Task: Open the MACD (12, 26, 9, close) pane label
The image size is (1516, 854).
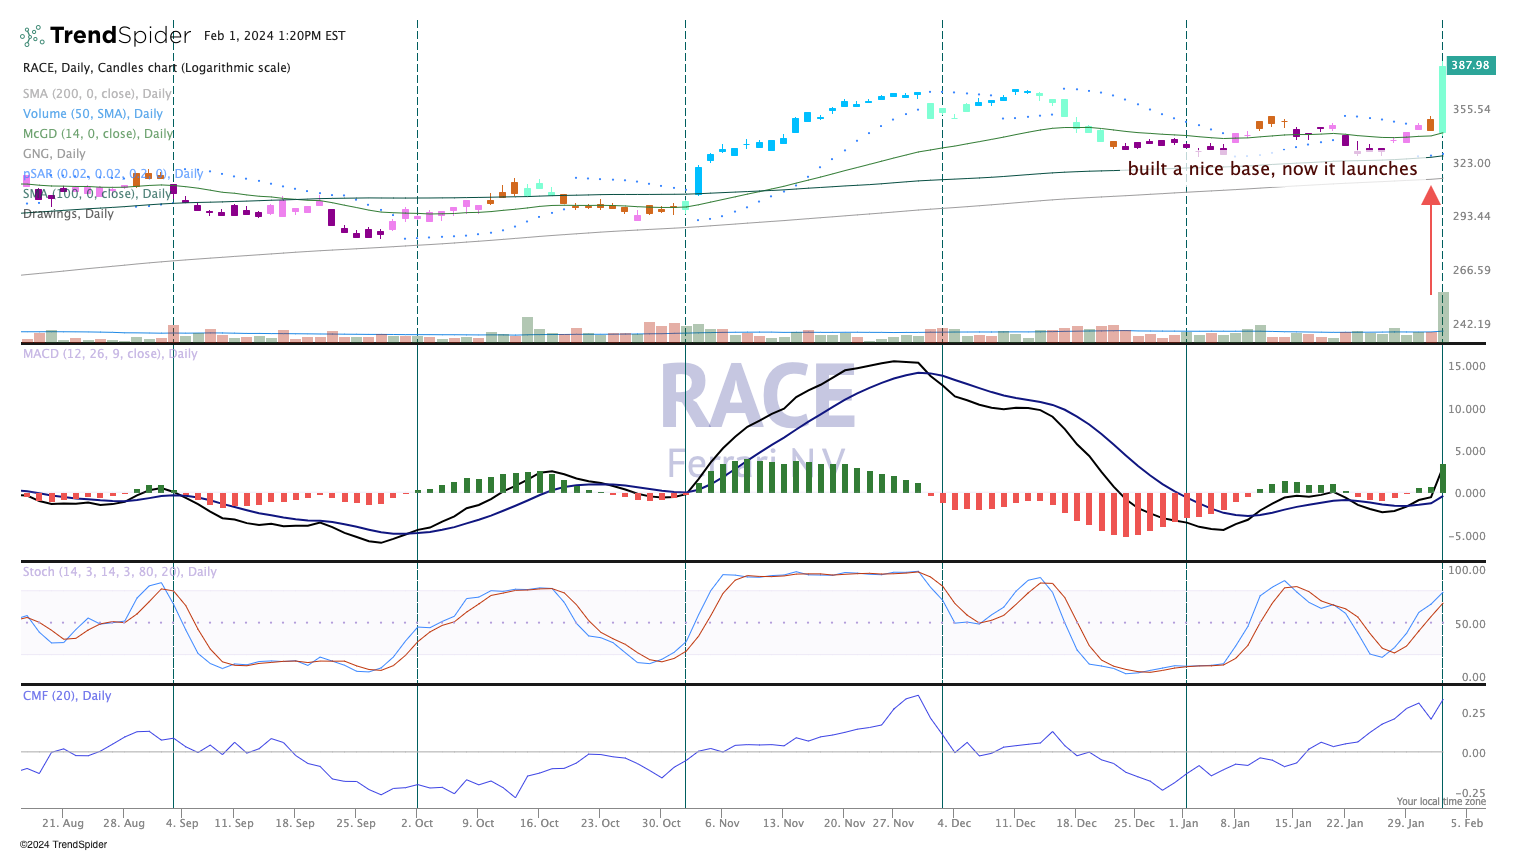Action: [x=110, y=354]
